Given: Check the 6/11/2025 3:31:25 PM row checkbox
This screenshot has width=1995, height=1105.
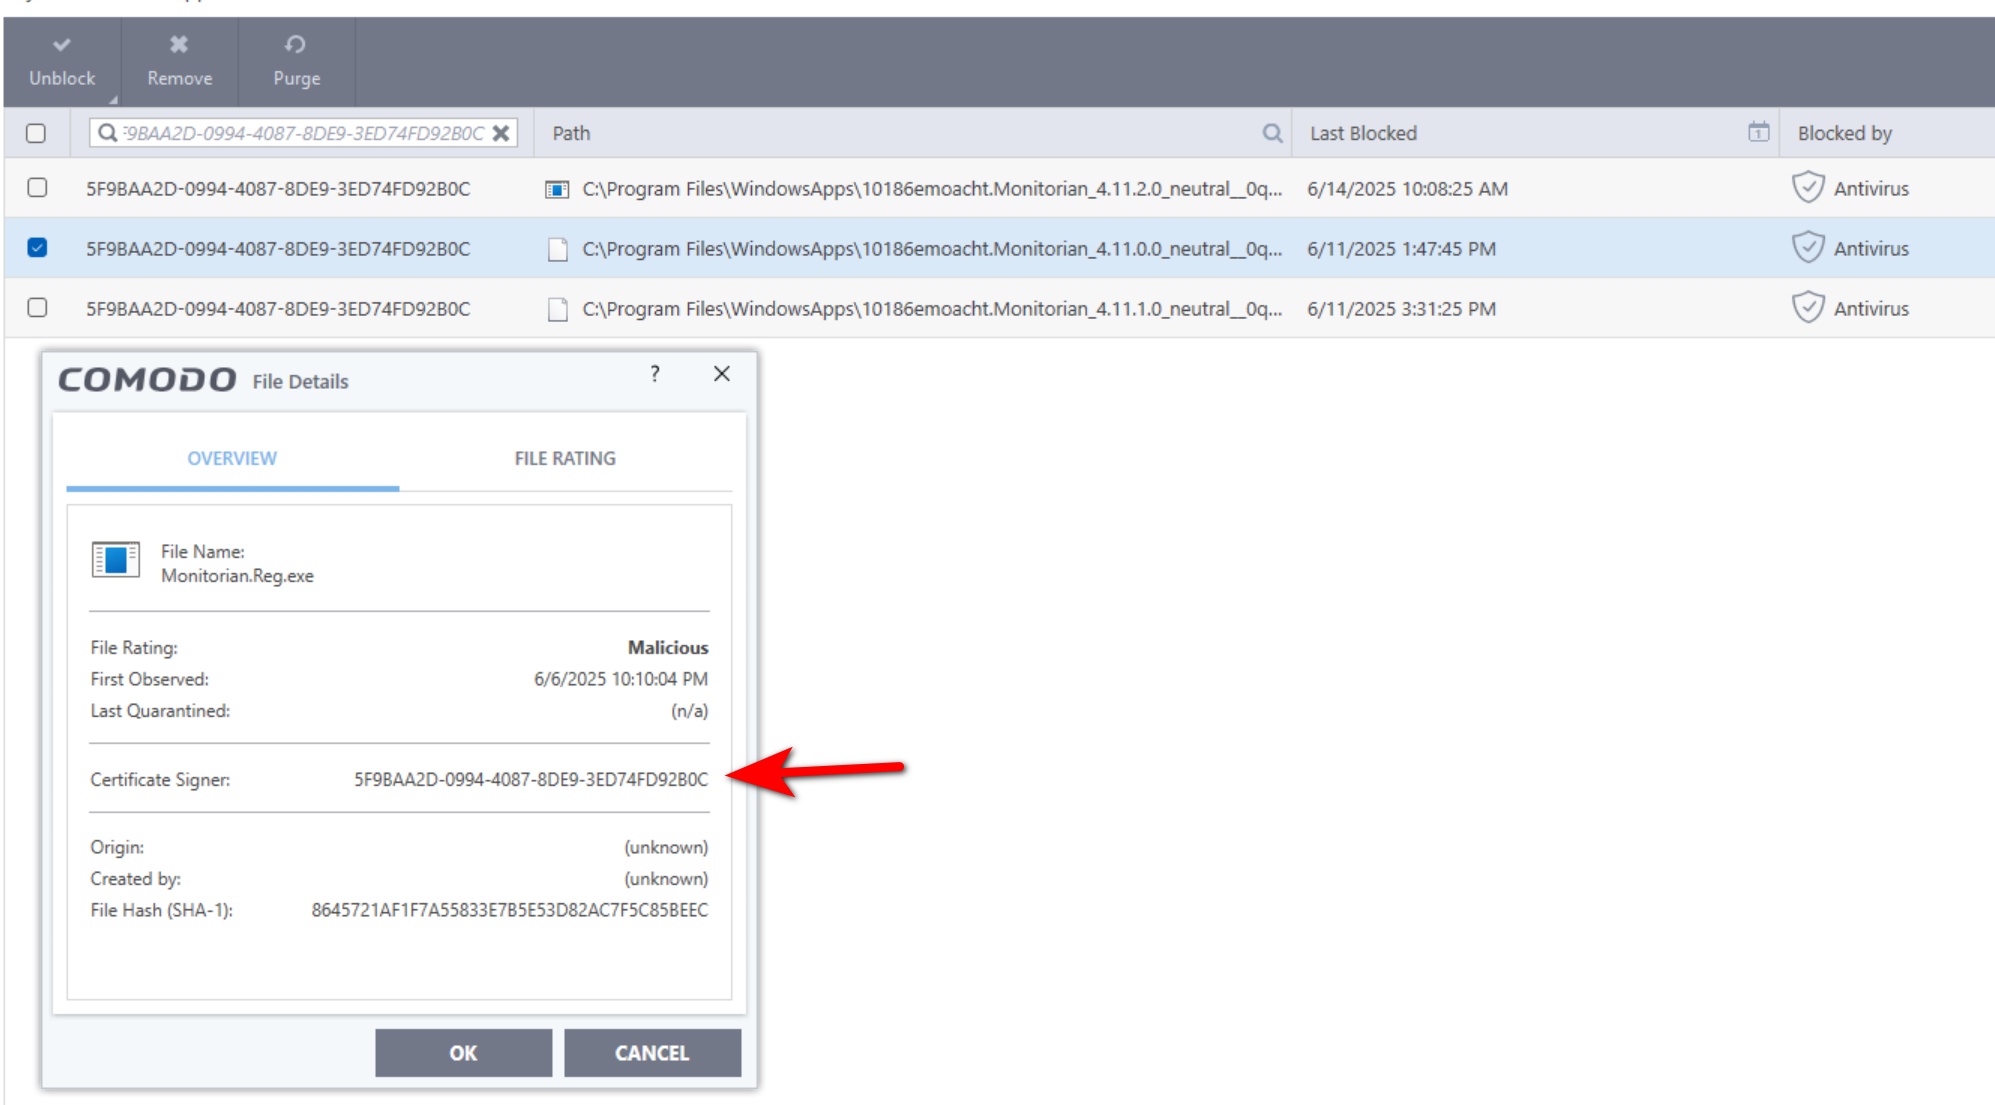Looking at the screenshot, I should [37, 307].
